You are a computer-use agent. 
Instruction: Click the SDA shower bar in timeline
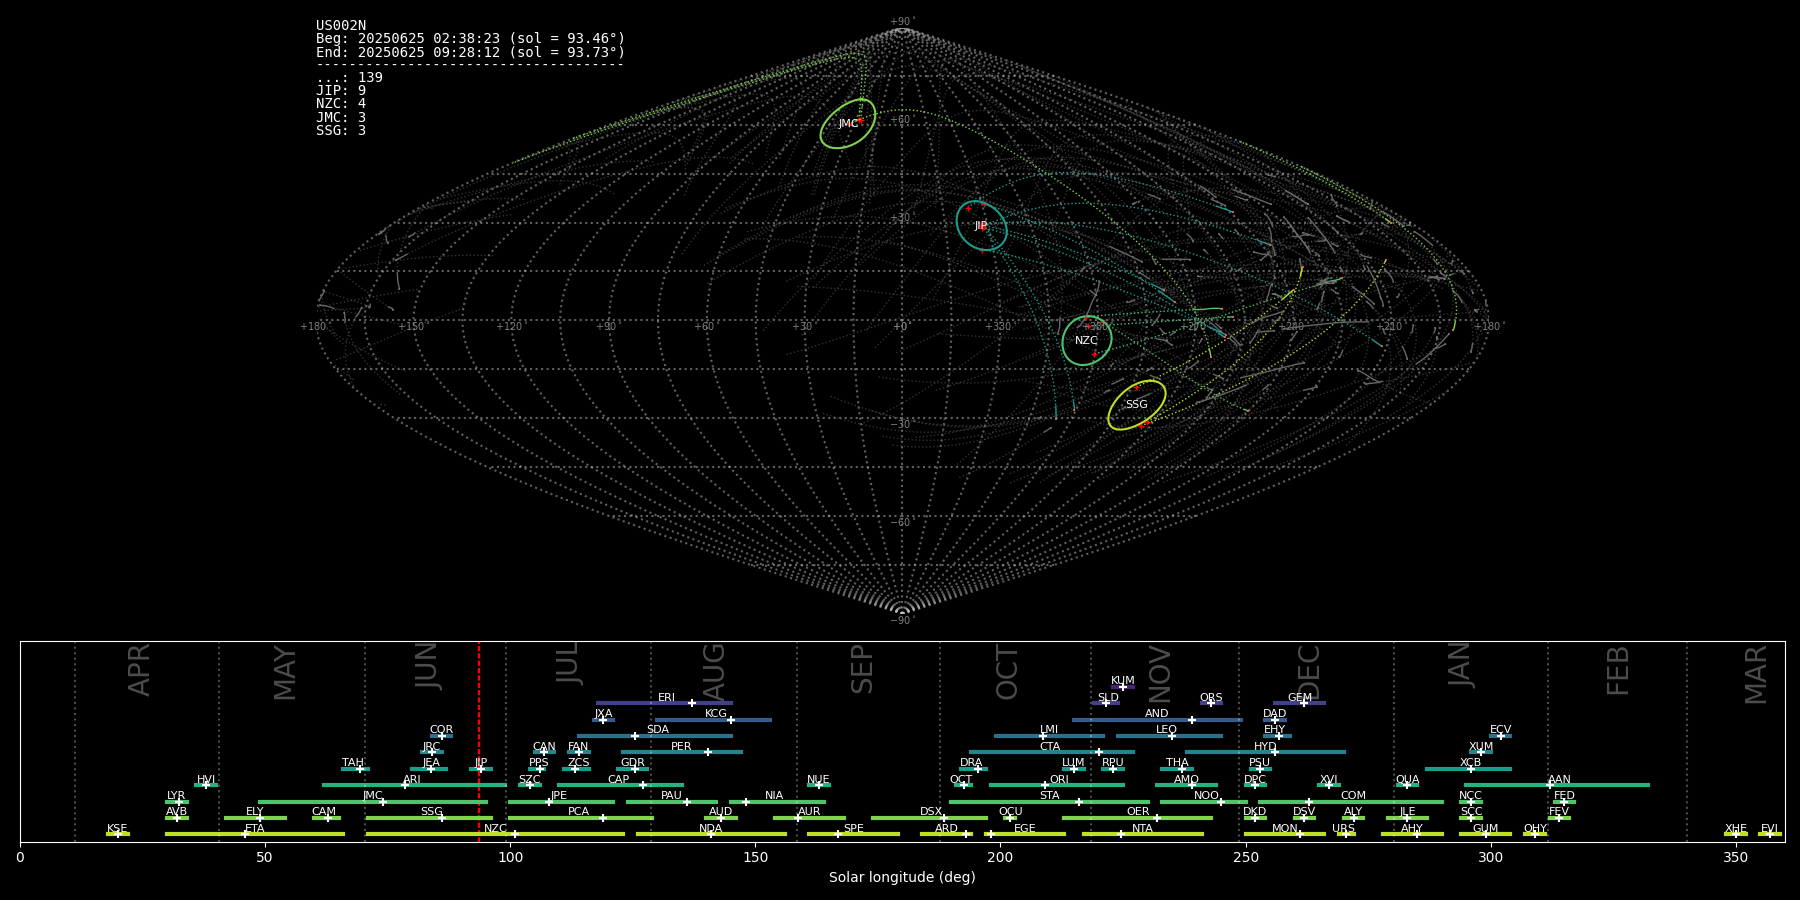tap(655, 736)
